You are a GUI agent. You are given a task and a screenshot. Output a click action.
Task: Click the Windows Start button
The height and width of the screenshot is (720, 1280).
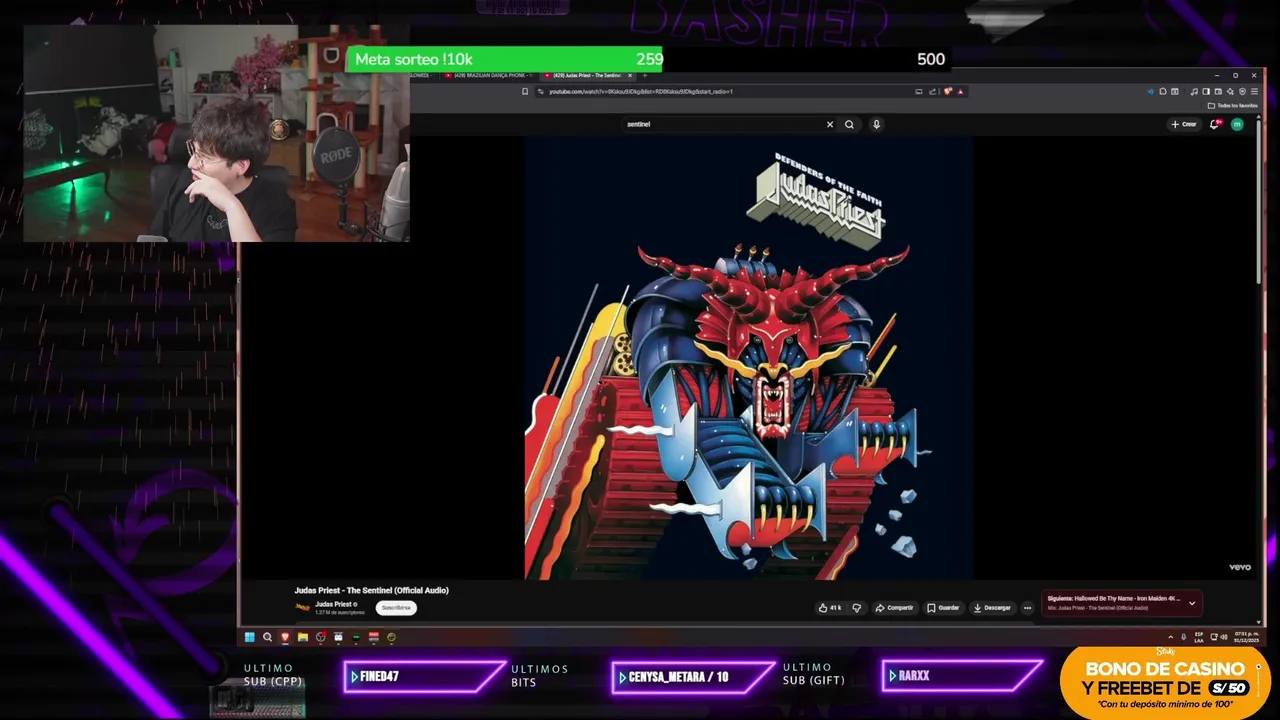click(249, 637)
